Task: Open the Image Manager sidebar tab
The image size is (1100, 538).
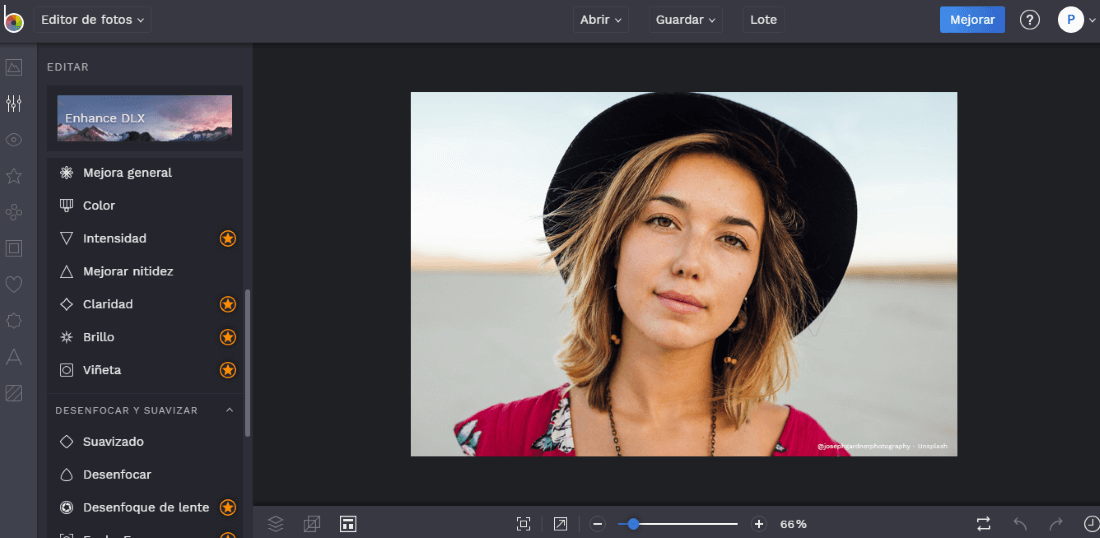Action: (14, 68)
